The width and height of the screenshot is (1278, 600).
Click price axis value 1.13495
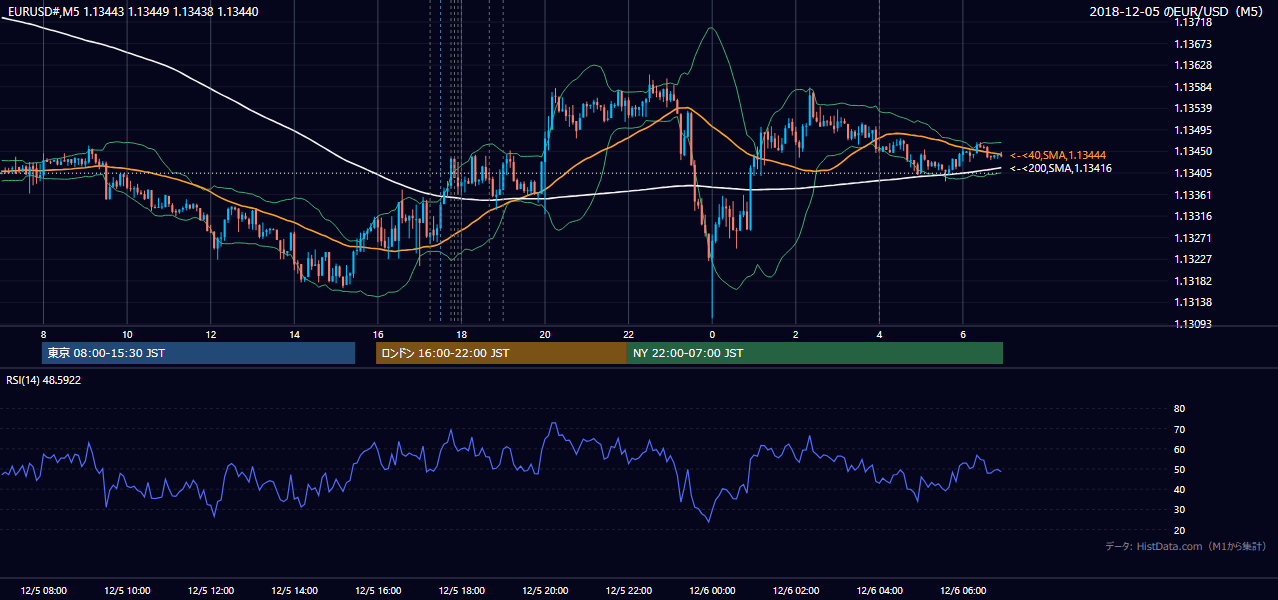click(1192, 130)
